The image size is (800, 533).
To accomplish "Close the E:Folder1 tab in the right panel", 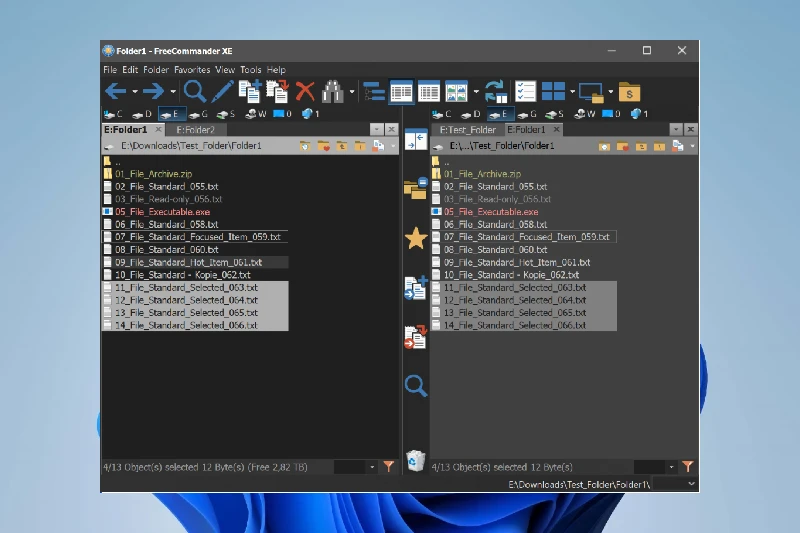I will (556, 130).
